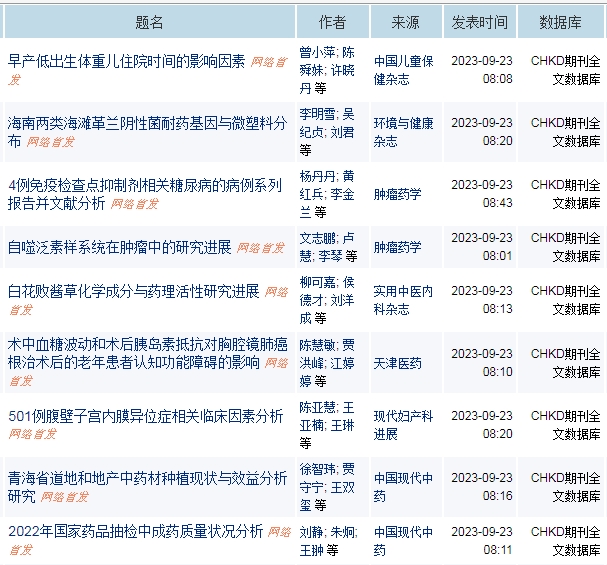Open article on 早产低出生体重儿住院时间的影响因素
Viewport: 607px width, 565px height.
tap(126, 61)
